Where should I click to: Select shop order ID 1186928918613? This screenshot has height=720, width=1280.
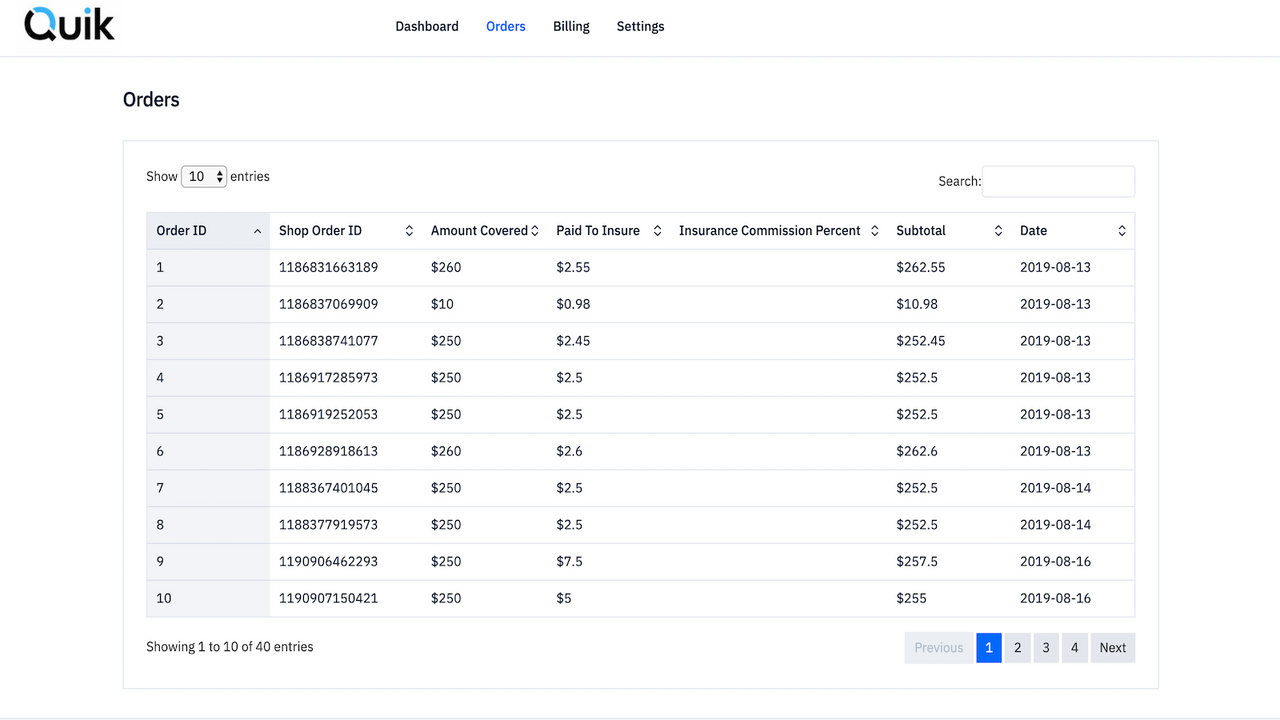click(328, 451)
